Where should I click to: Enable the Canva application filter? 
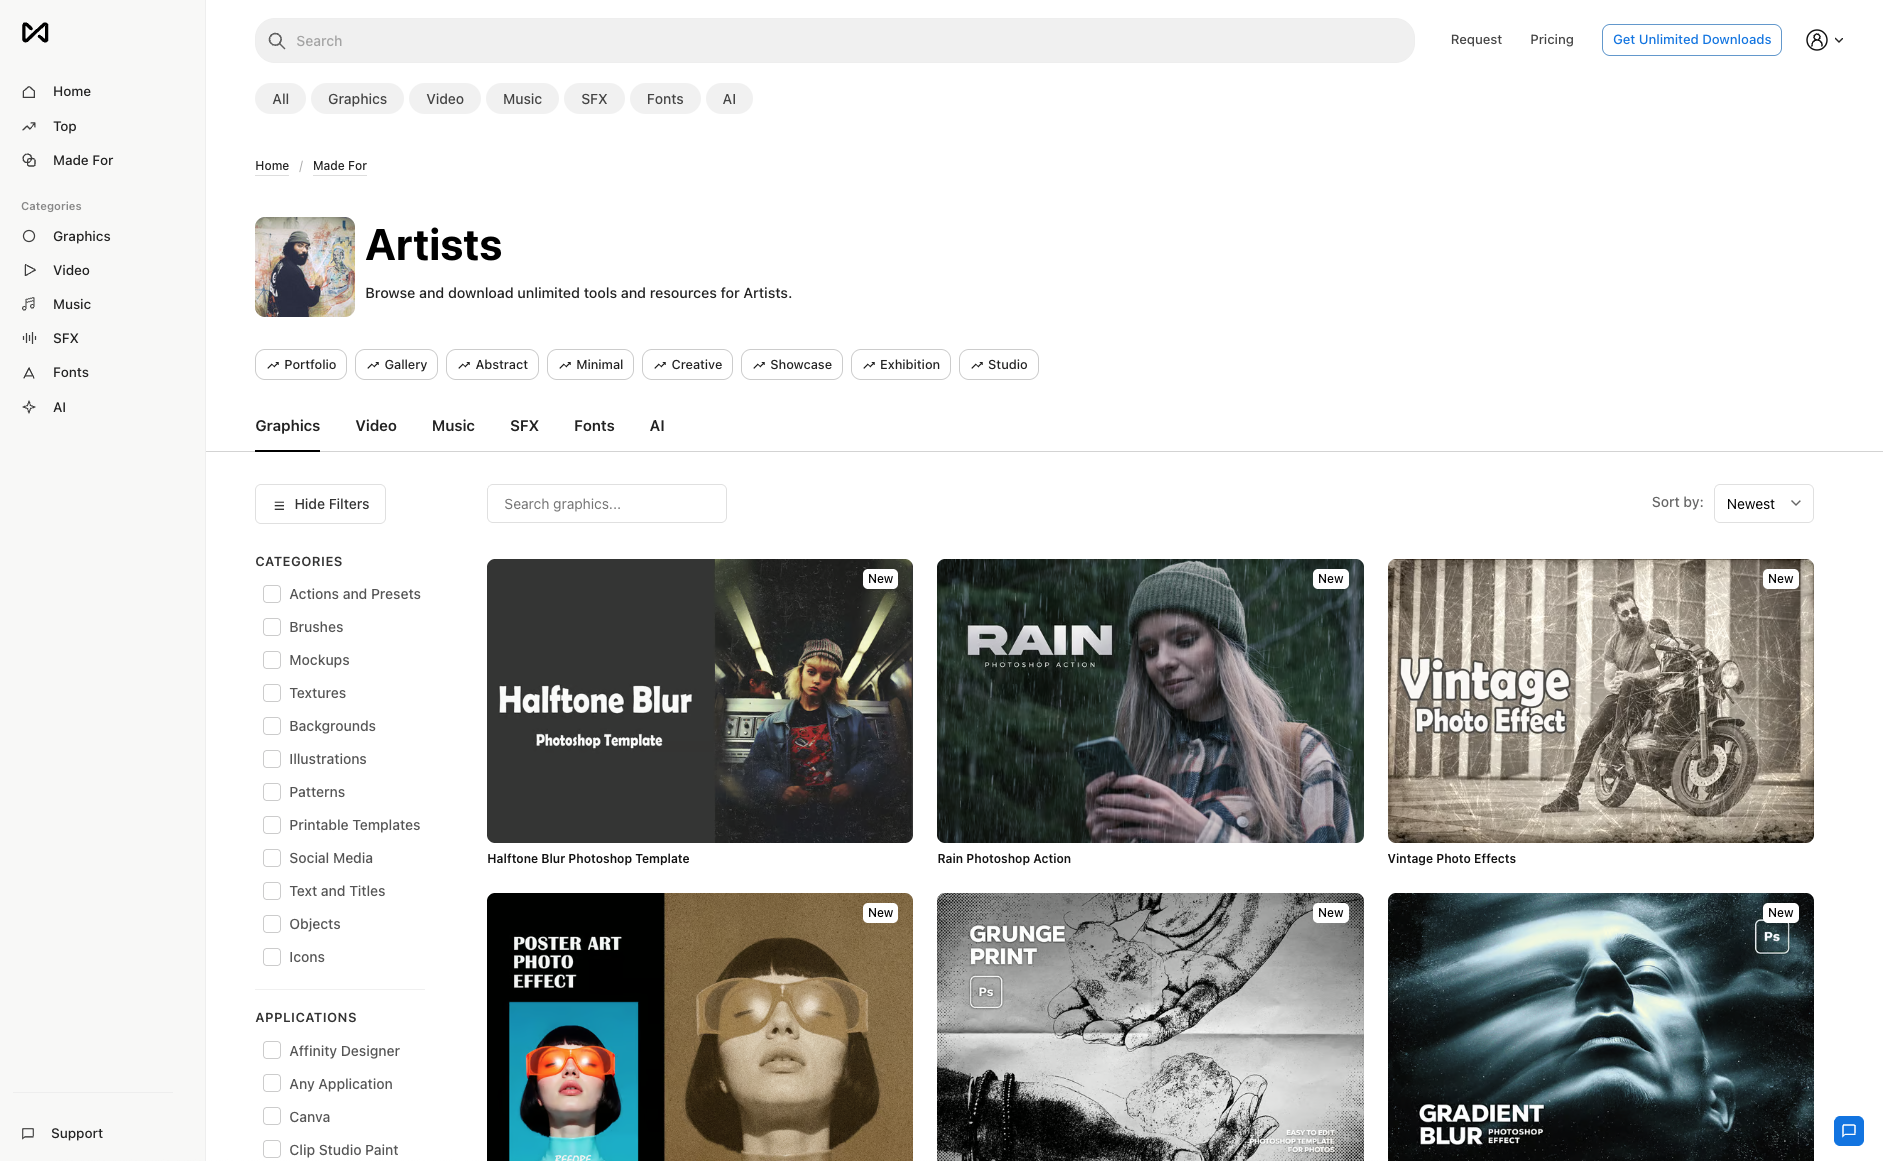point(271,1116)
